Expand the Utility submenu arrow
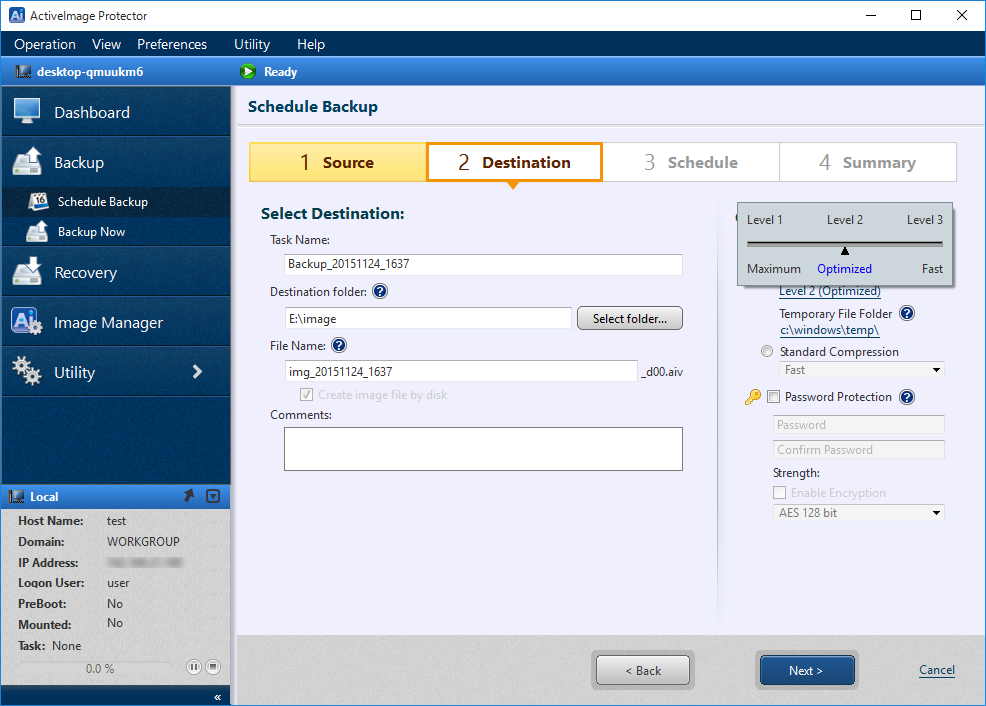Image resolution: width=986 pixels, height=706 pixels. coord(197,372)
